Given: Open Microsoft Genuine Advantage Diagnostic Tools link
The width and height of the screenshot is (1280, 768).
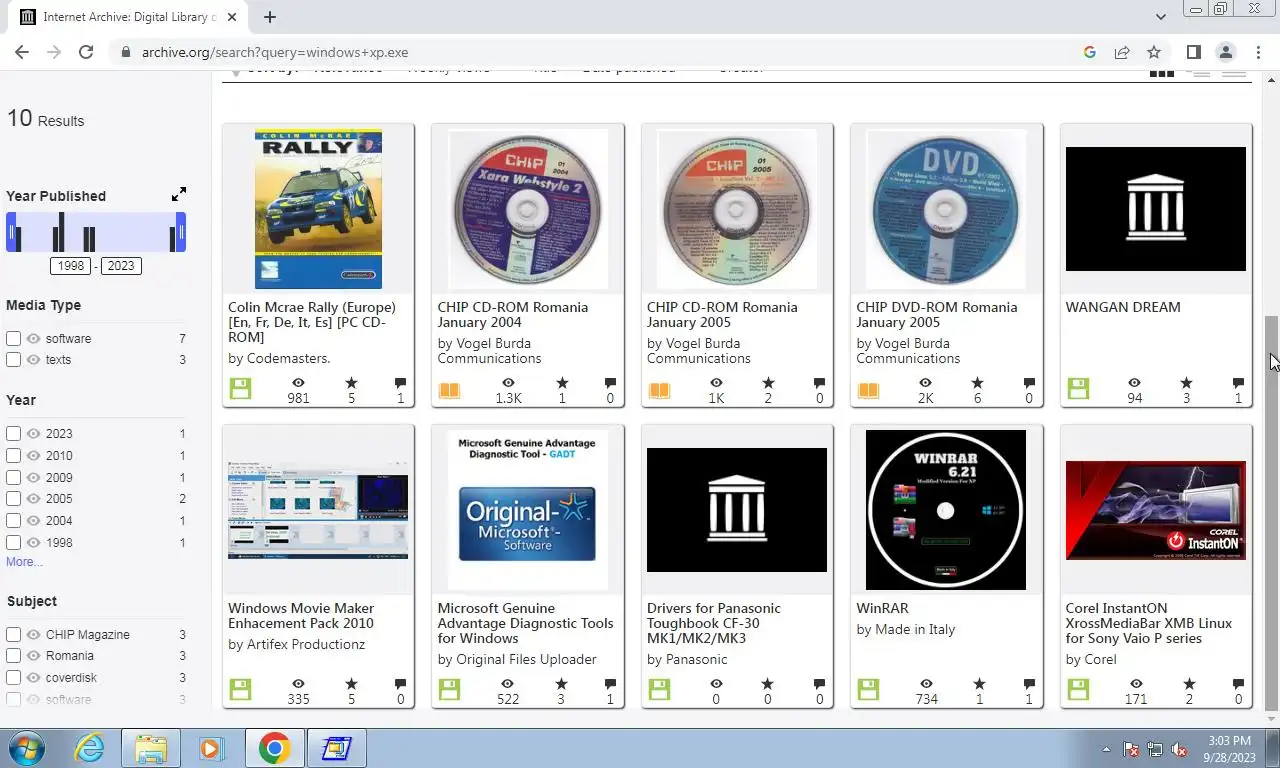Looking at the screenshot, I should tap(525, 623).
